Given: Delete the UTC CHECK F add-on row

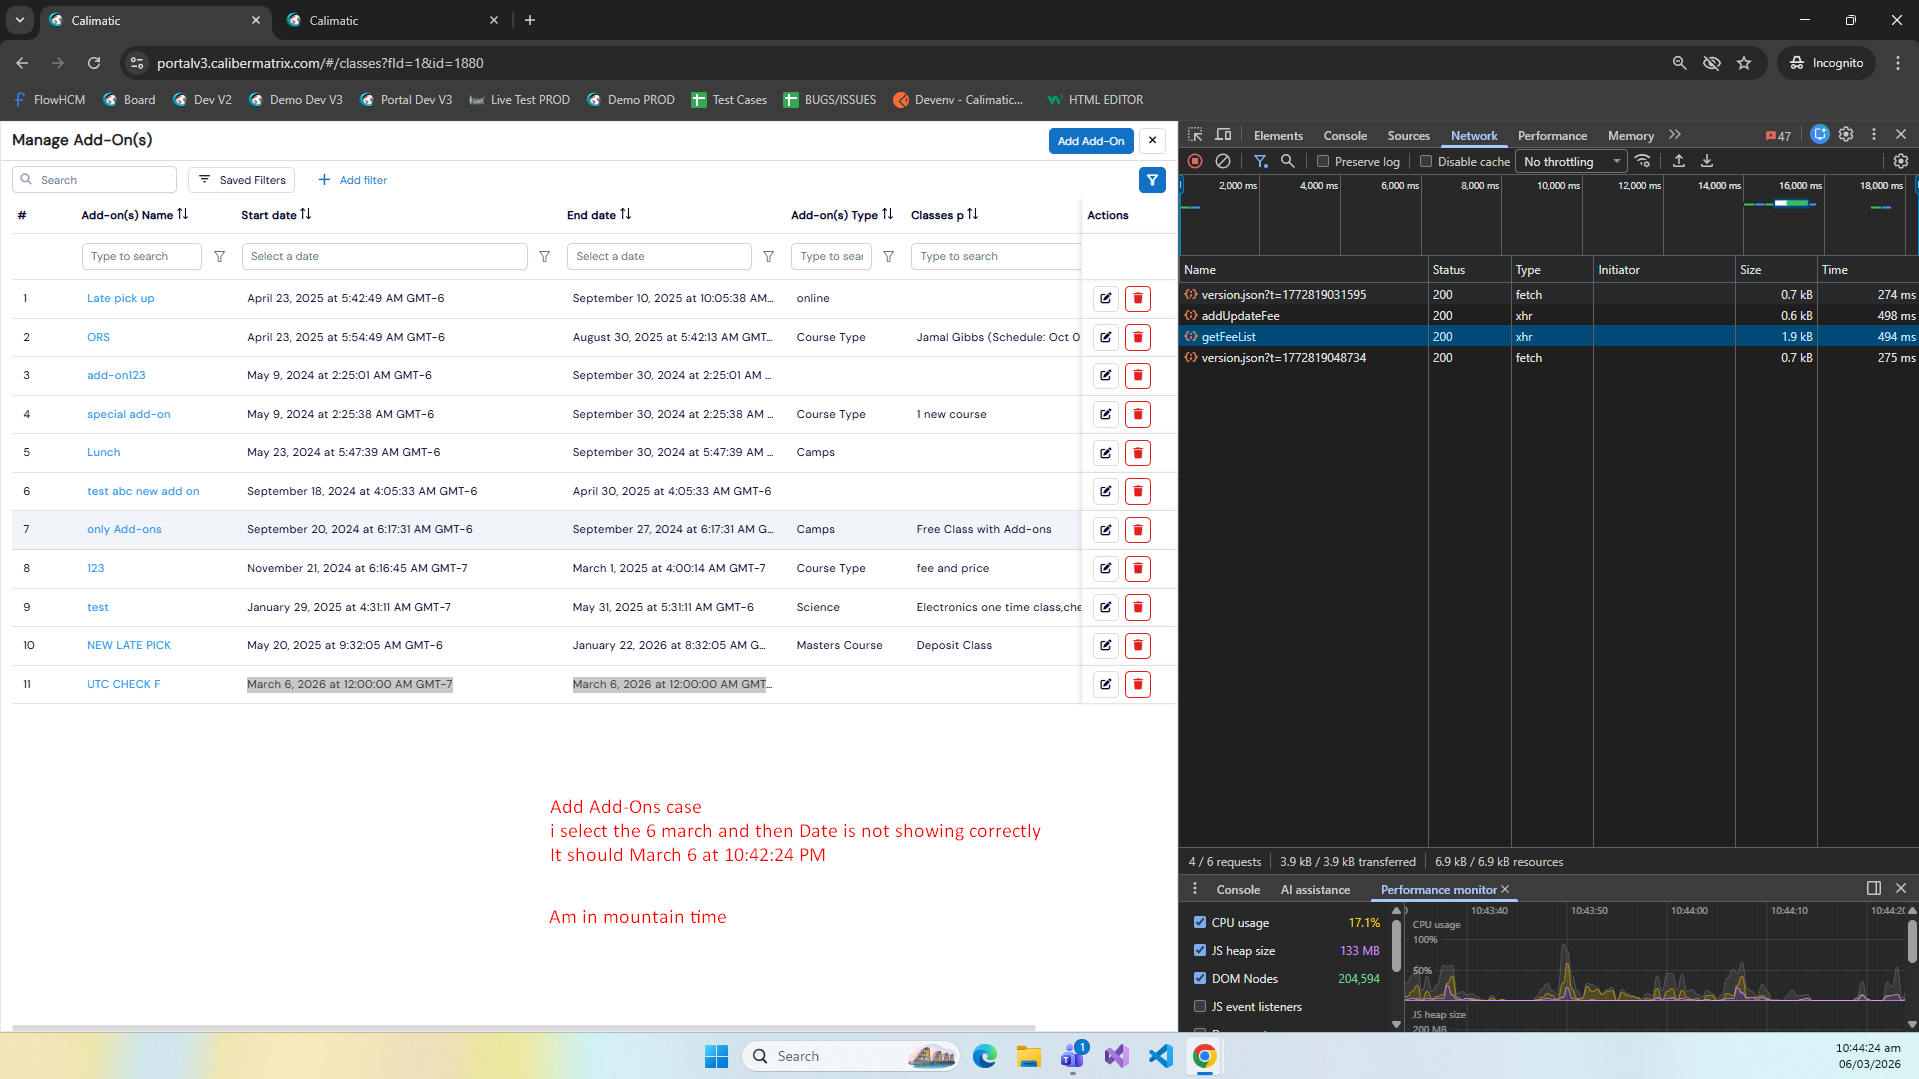Looking at the screenshot, I should tap(1137, 684).
